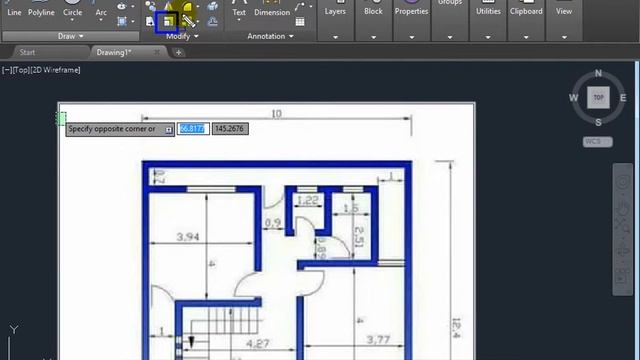Screen dimensions: 640x360
Task: Expand the Clipboard panel
Action: (x=526, y=37)
